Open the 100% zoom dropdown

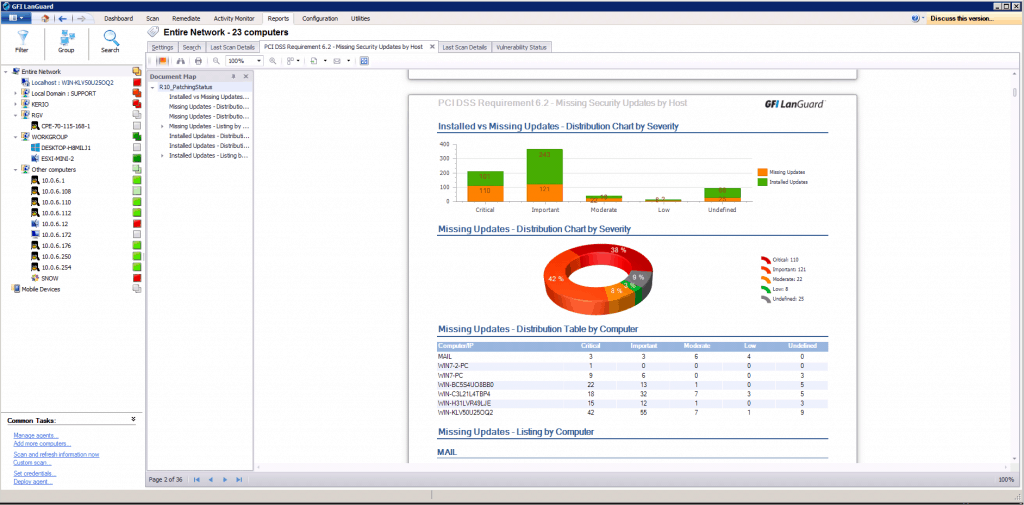[244, 61]
